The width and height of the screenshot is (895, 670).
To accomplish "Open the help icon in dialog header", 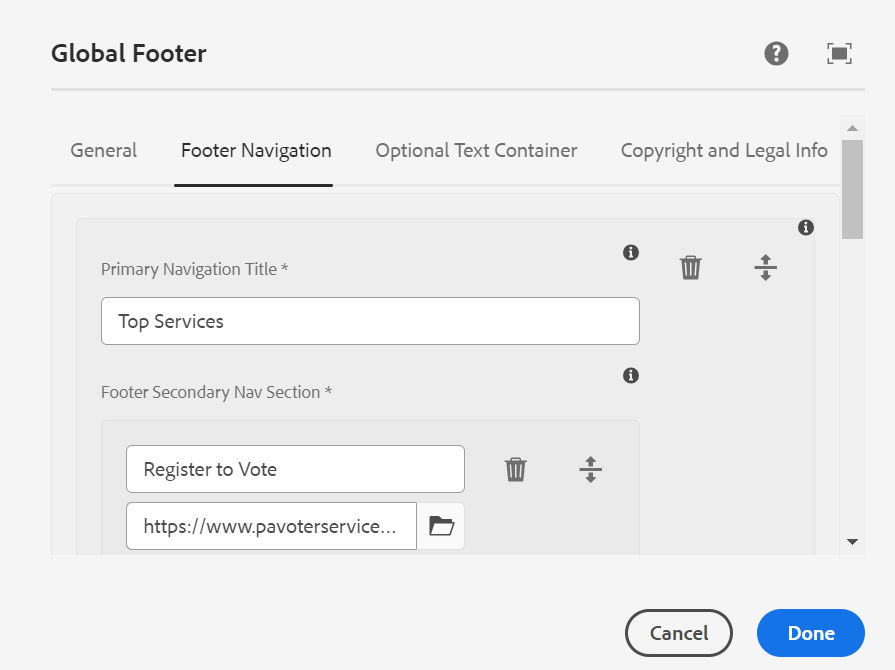I will 776,54.
